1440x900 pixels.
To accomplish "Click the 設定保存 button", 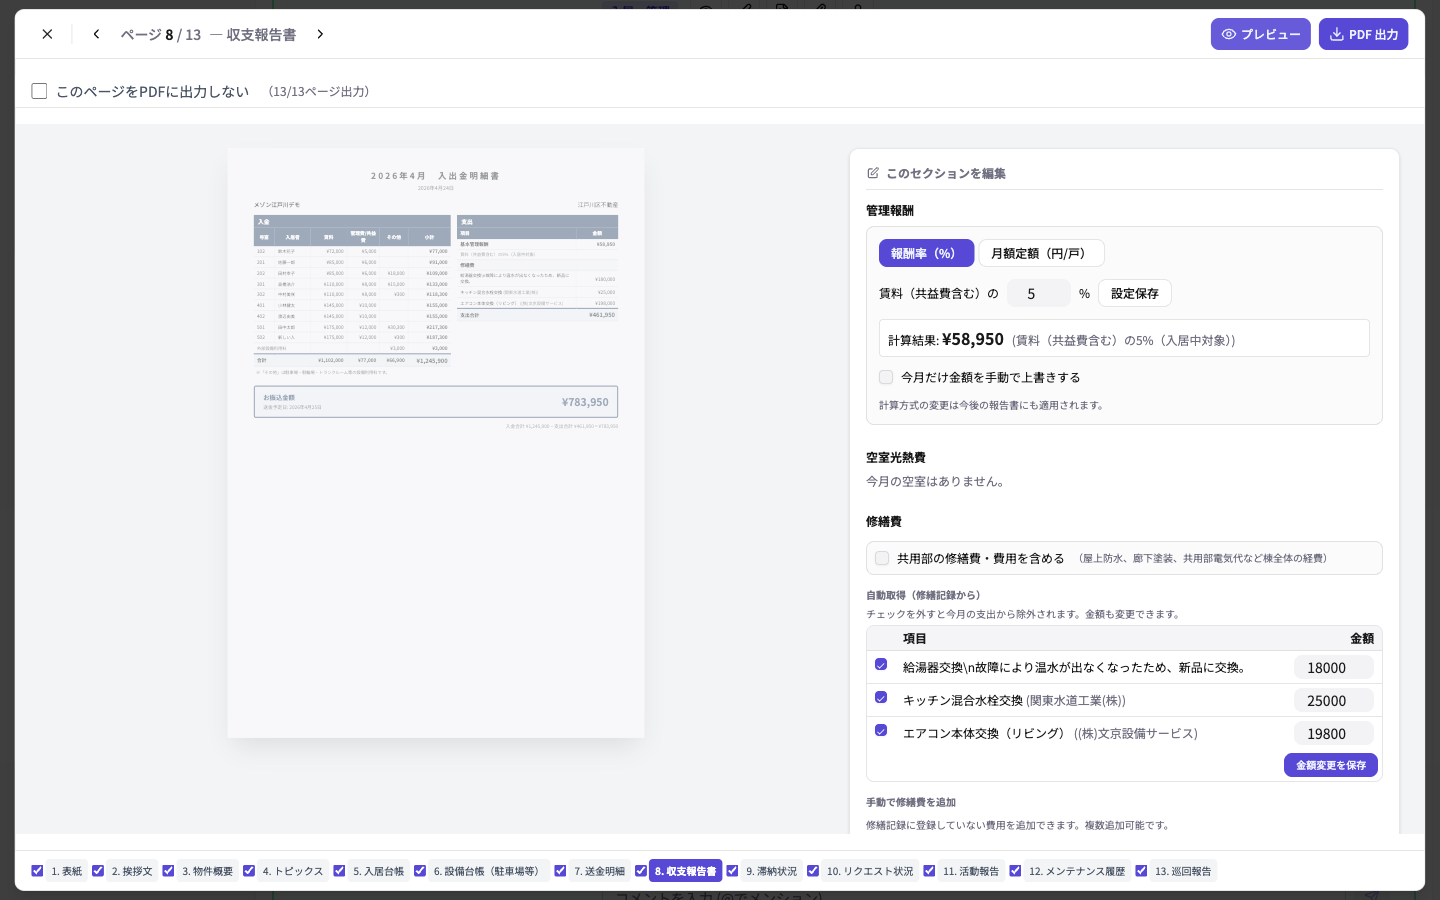I will [x=1135, y=293].
